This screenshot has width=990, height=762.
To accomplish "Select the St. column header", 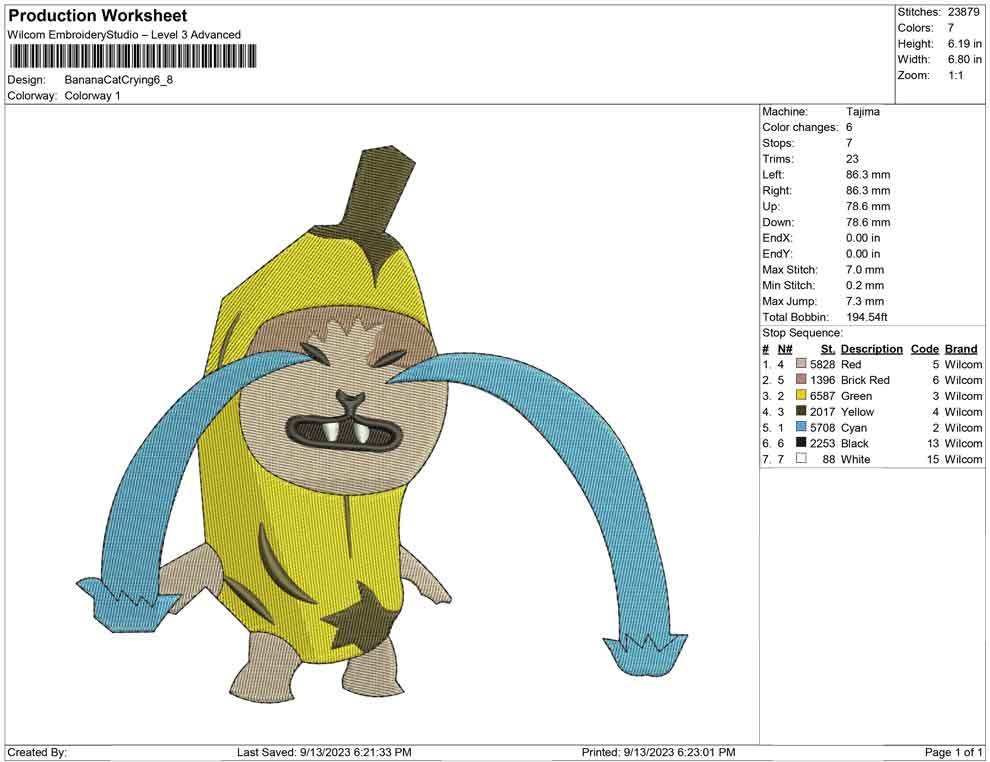I will 828,348.
